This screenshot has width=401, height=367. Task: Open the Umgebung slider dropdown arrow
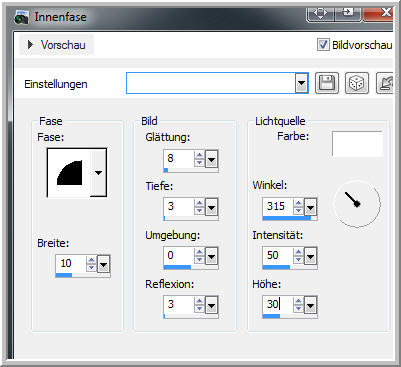[x=211, y=257]
